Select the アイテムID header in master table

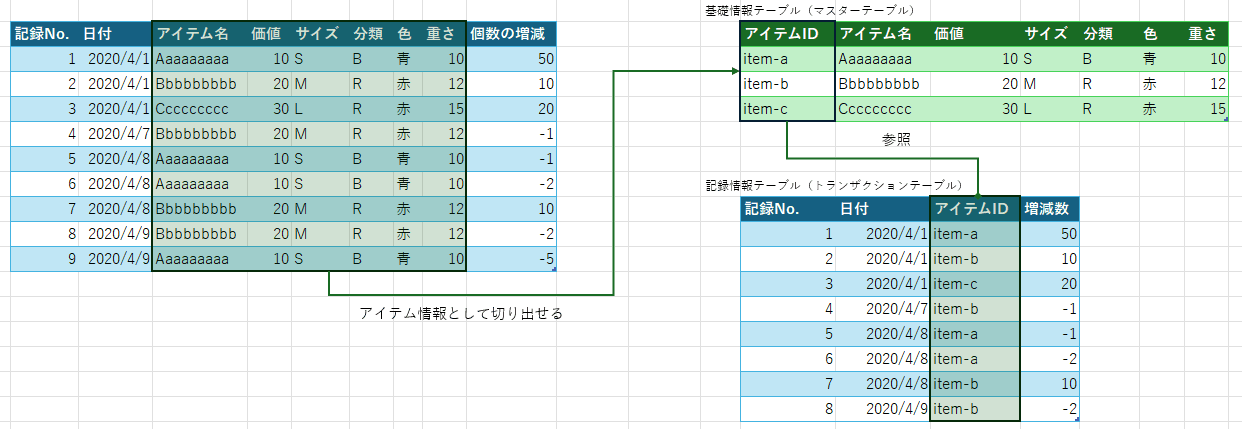(x=786, y=34)
